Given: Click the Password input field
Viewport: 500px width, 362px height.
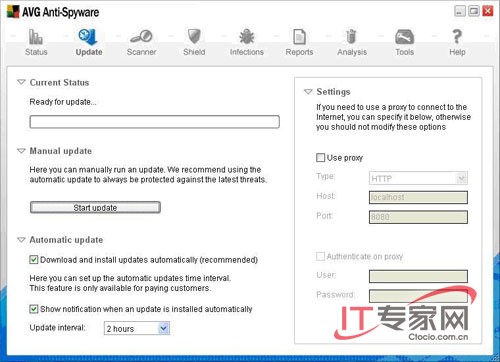Looking at the screenshot, I should (x=418, y=296).
